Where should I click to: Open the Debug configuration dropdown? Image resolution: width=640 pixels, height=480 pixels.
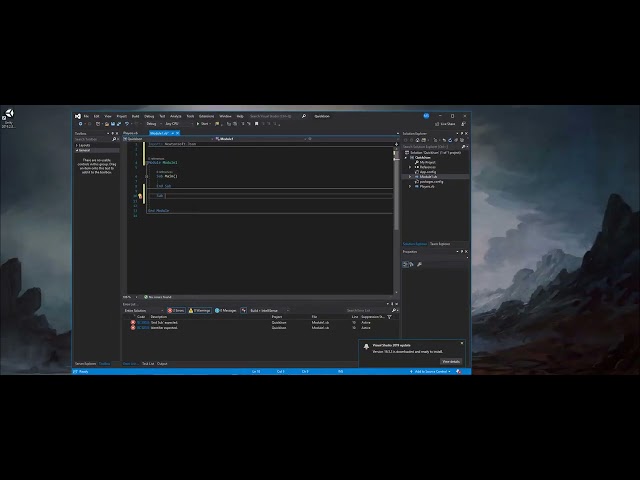tap(154, 124)
